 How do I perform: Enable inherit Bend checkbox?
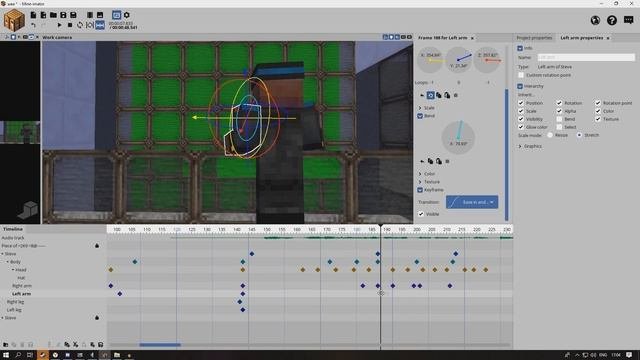coord(559,119)
